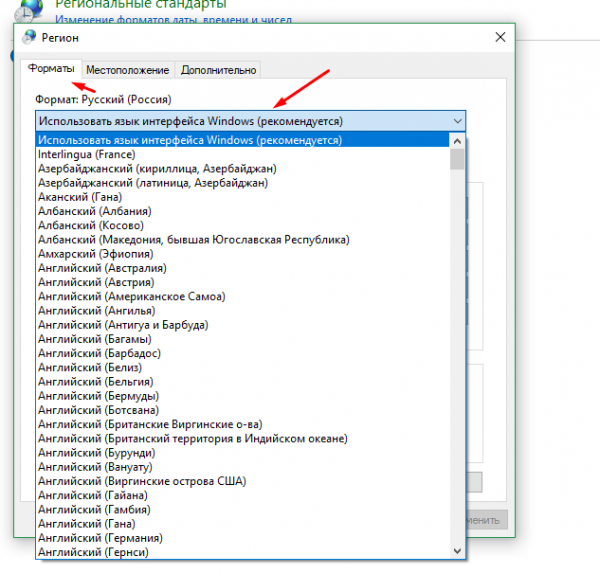Click the list scrollbar thumb
The image size is (600, 574).
[x=457, y=159]
